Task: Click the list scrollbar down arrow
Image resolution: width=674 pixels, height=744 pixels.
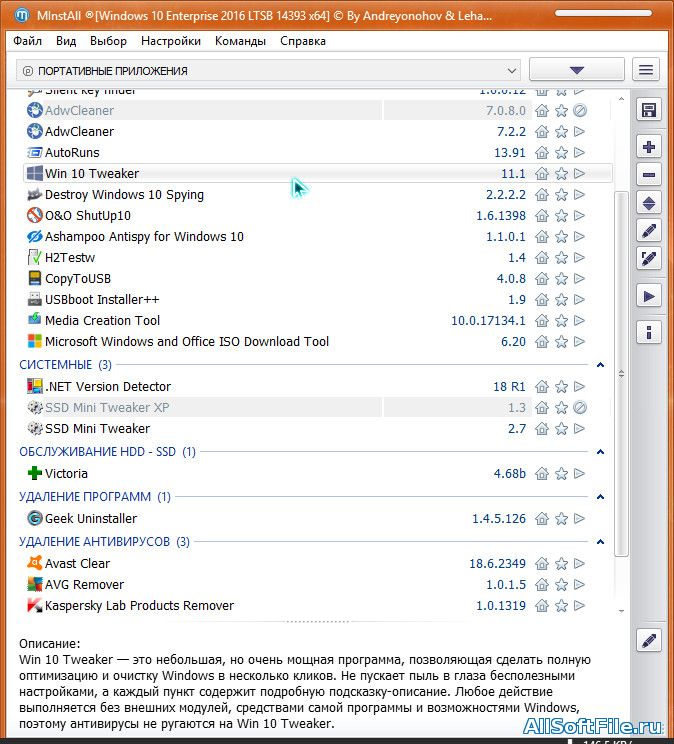Action: coord(621,611)
